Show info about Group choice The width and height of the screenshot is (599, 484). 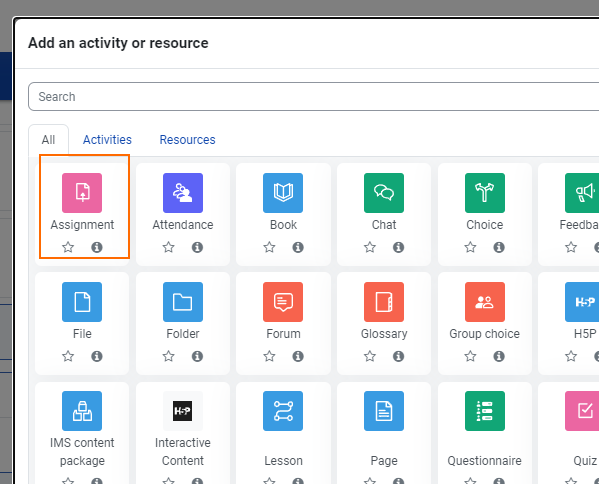click(x=499, y=356)
